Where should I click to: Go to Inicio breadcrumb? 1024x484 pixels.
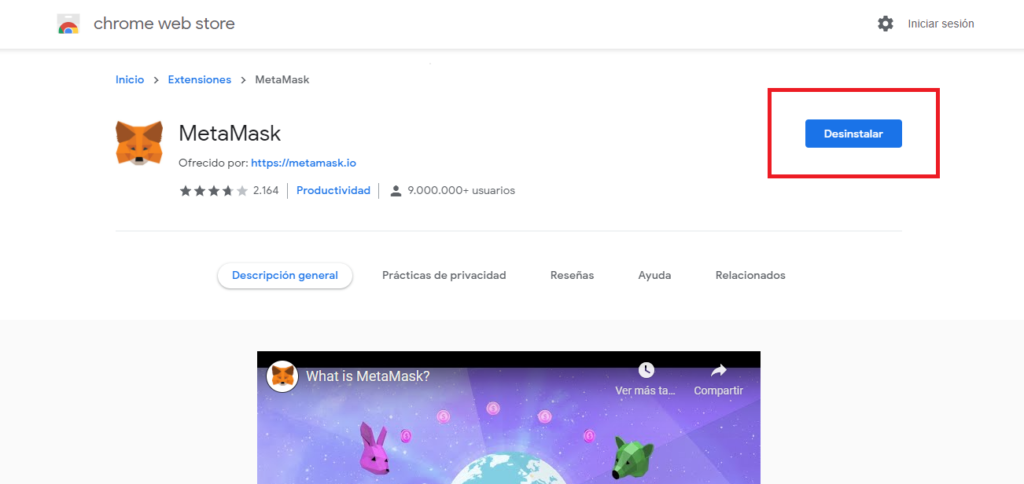click(x=129, y=80)
